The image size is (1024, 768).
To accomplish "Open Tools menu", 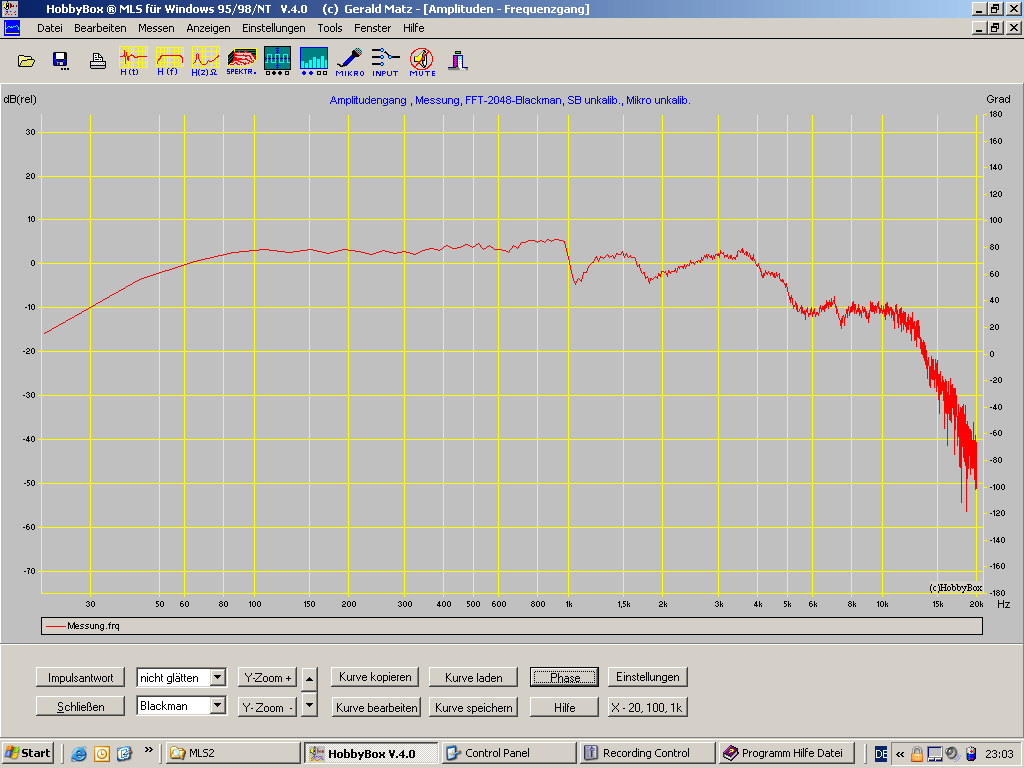I will [330, 28].
